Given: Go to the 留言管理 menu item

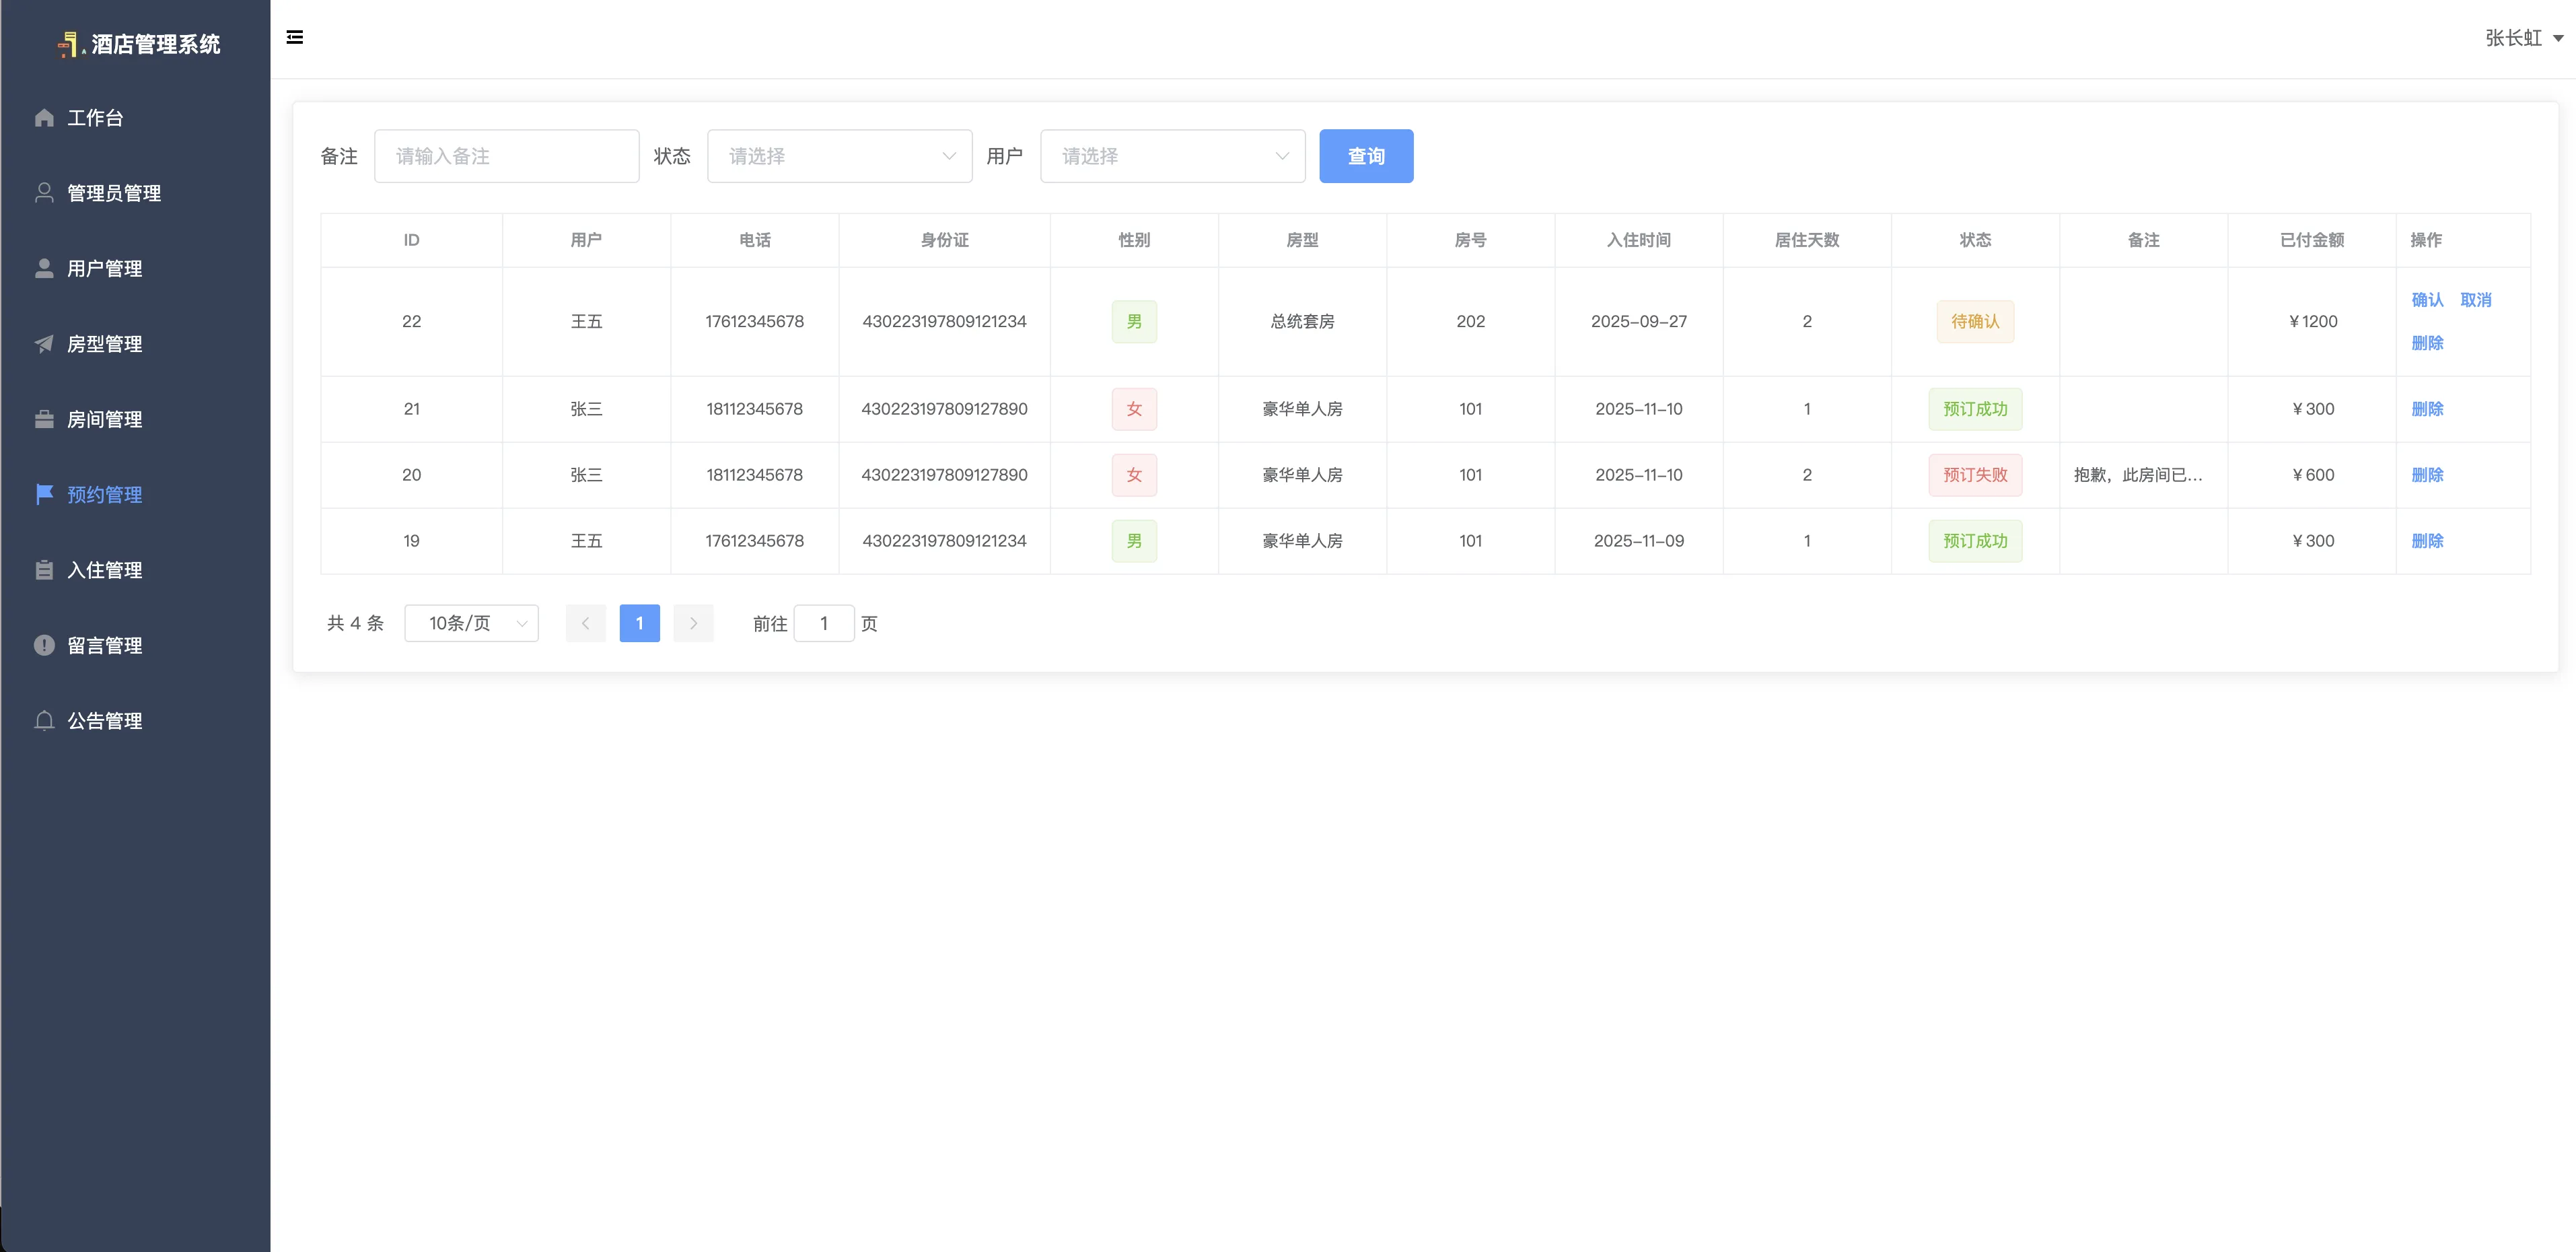Looking at the screenshot, I should tap(105, 645).
